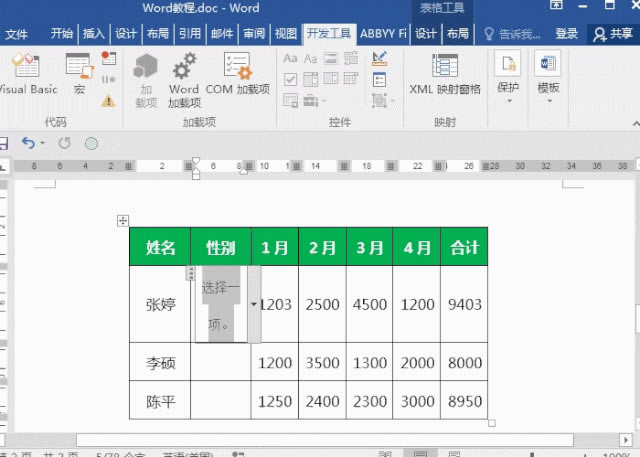Open control Properties in 控件 group

[x=379, y=80]
